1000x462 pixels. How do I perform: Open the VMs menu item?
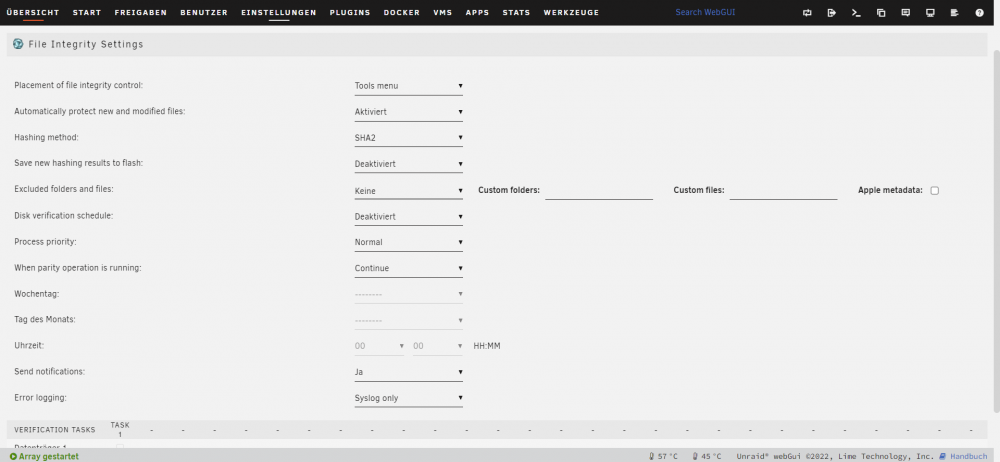443,12
